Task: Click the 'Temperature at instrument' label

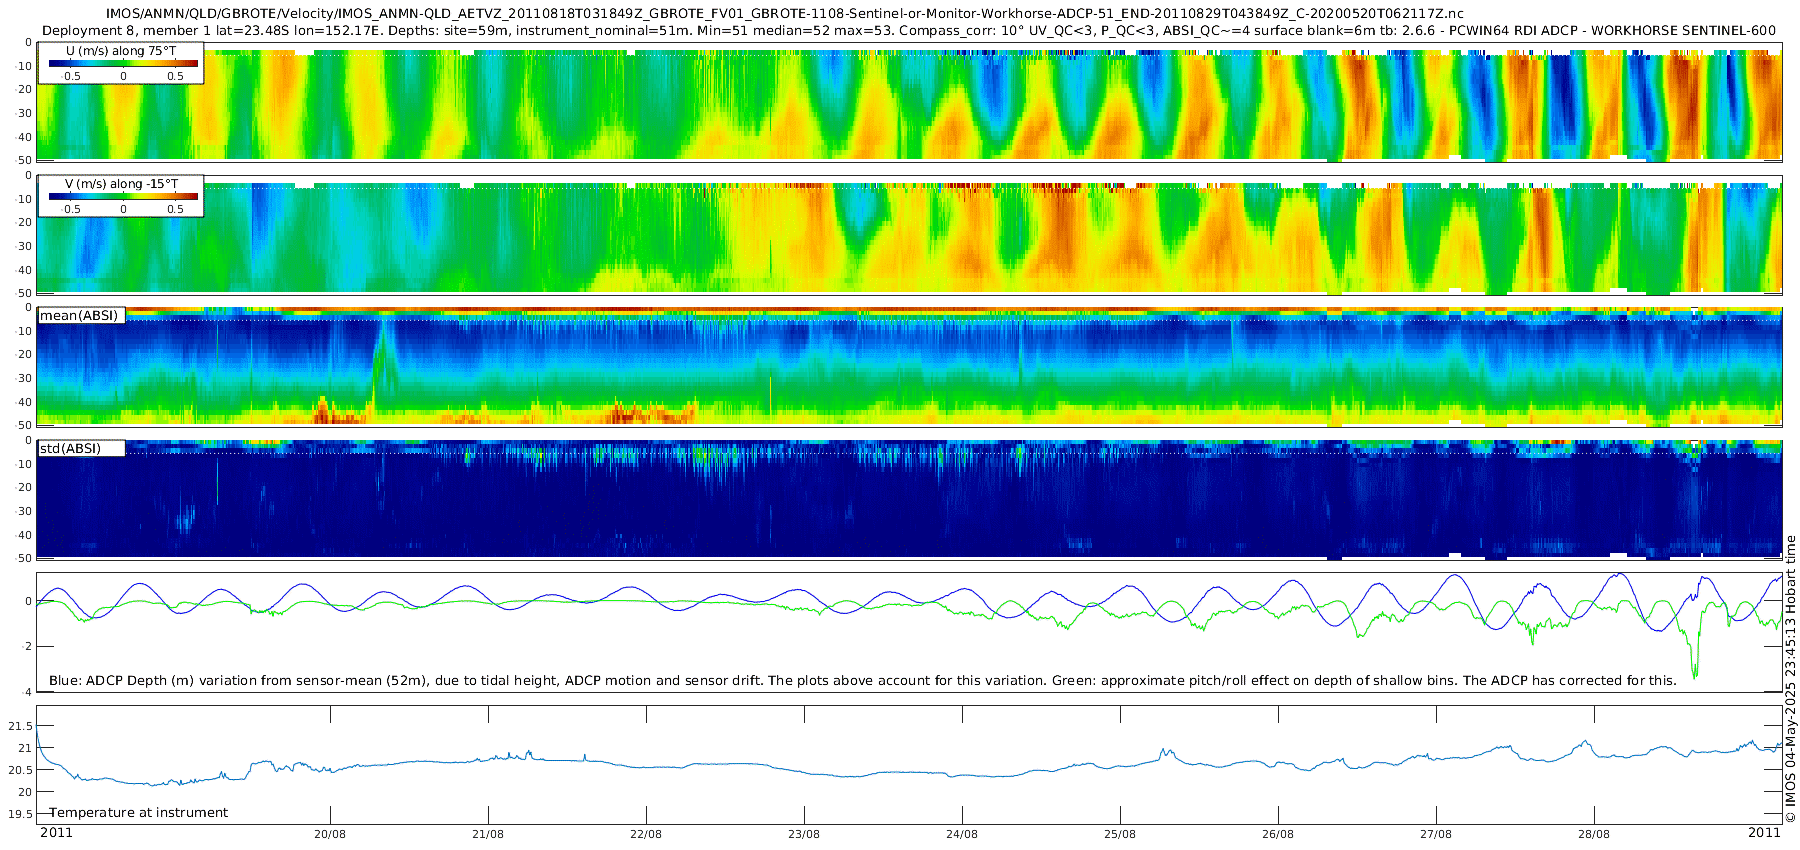Action: coord(139,813)
